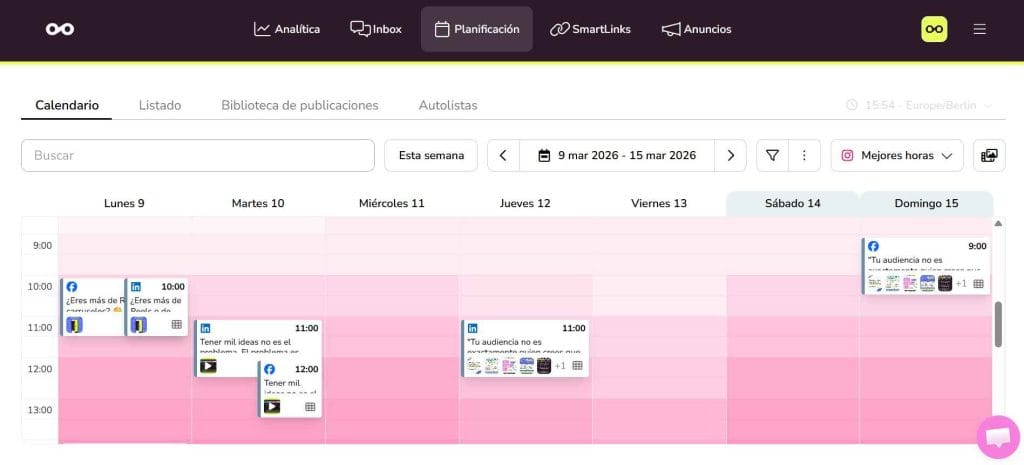Click the Esta semana button

(431, 155)
